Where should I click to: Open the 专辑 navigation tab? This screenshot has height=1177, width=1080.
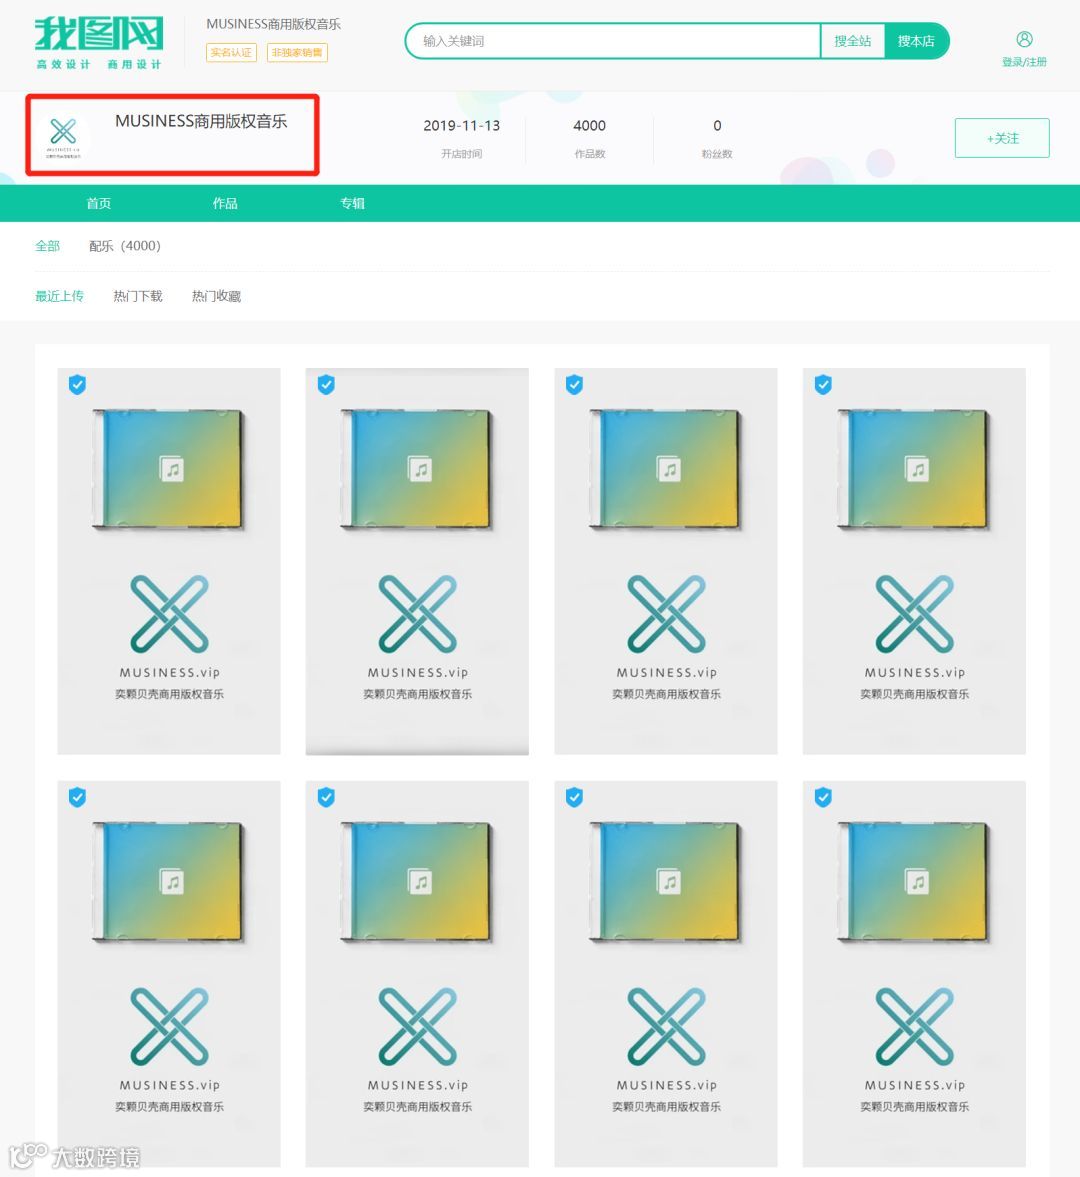352,203
